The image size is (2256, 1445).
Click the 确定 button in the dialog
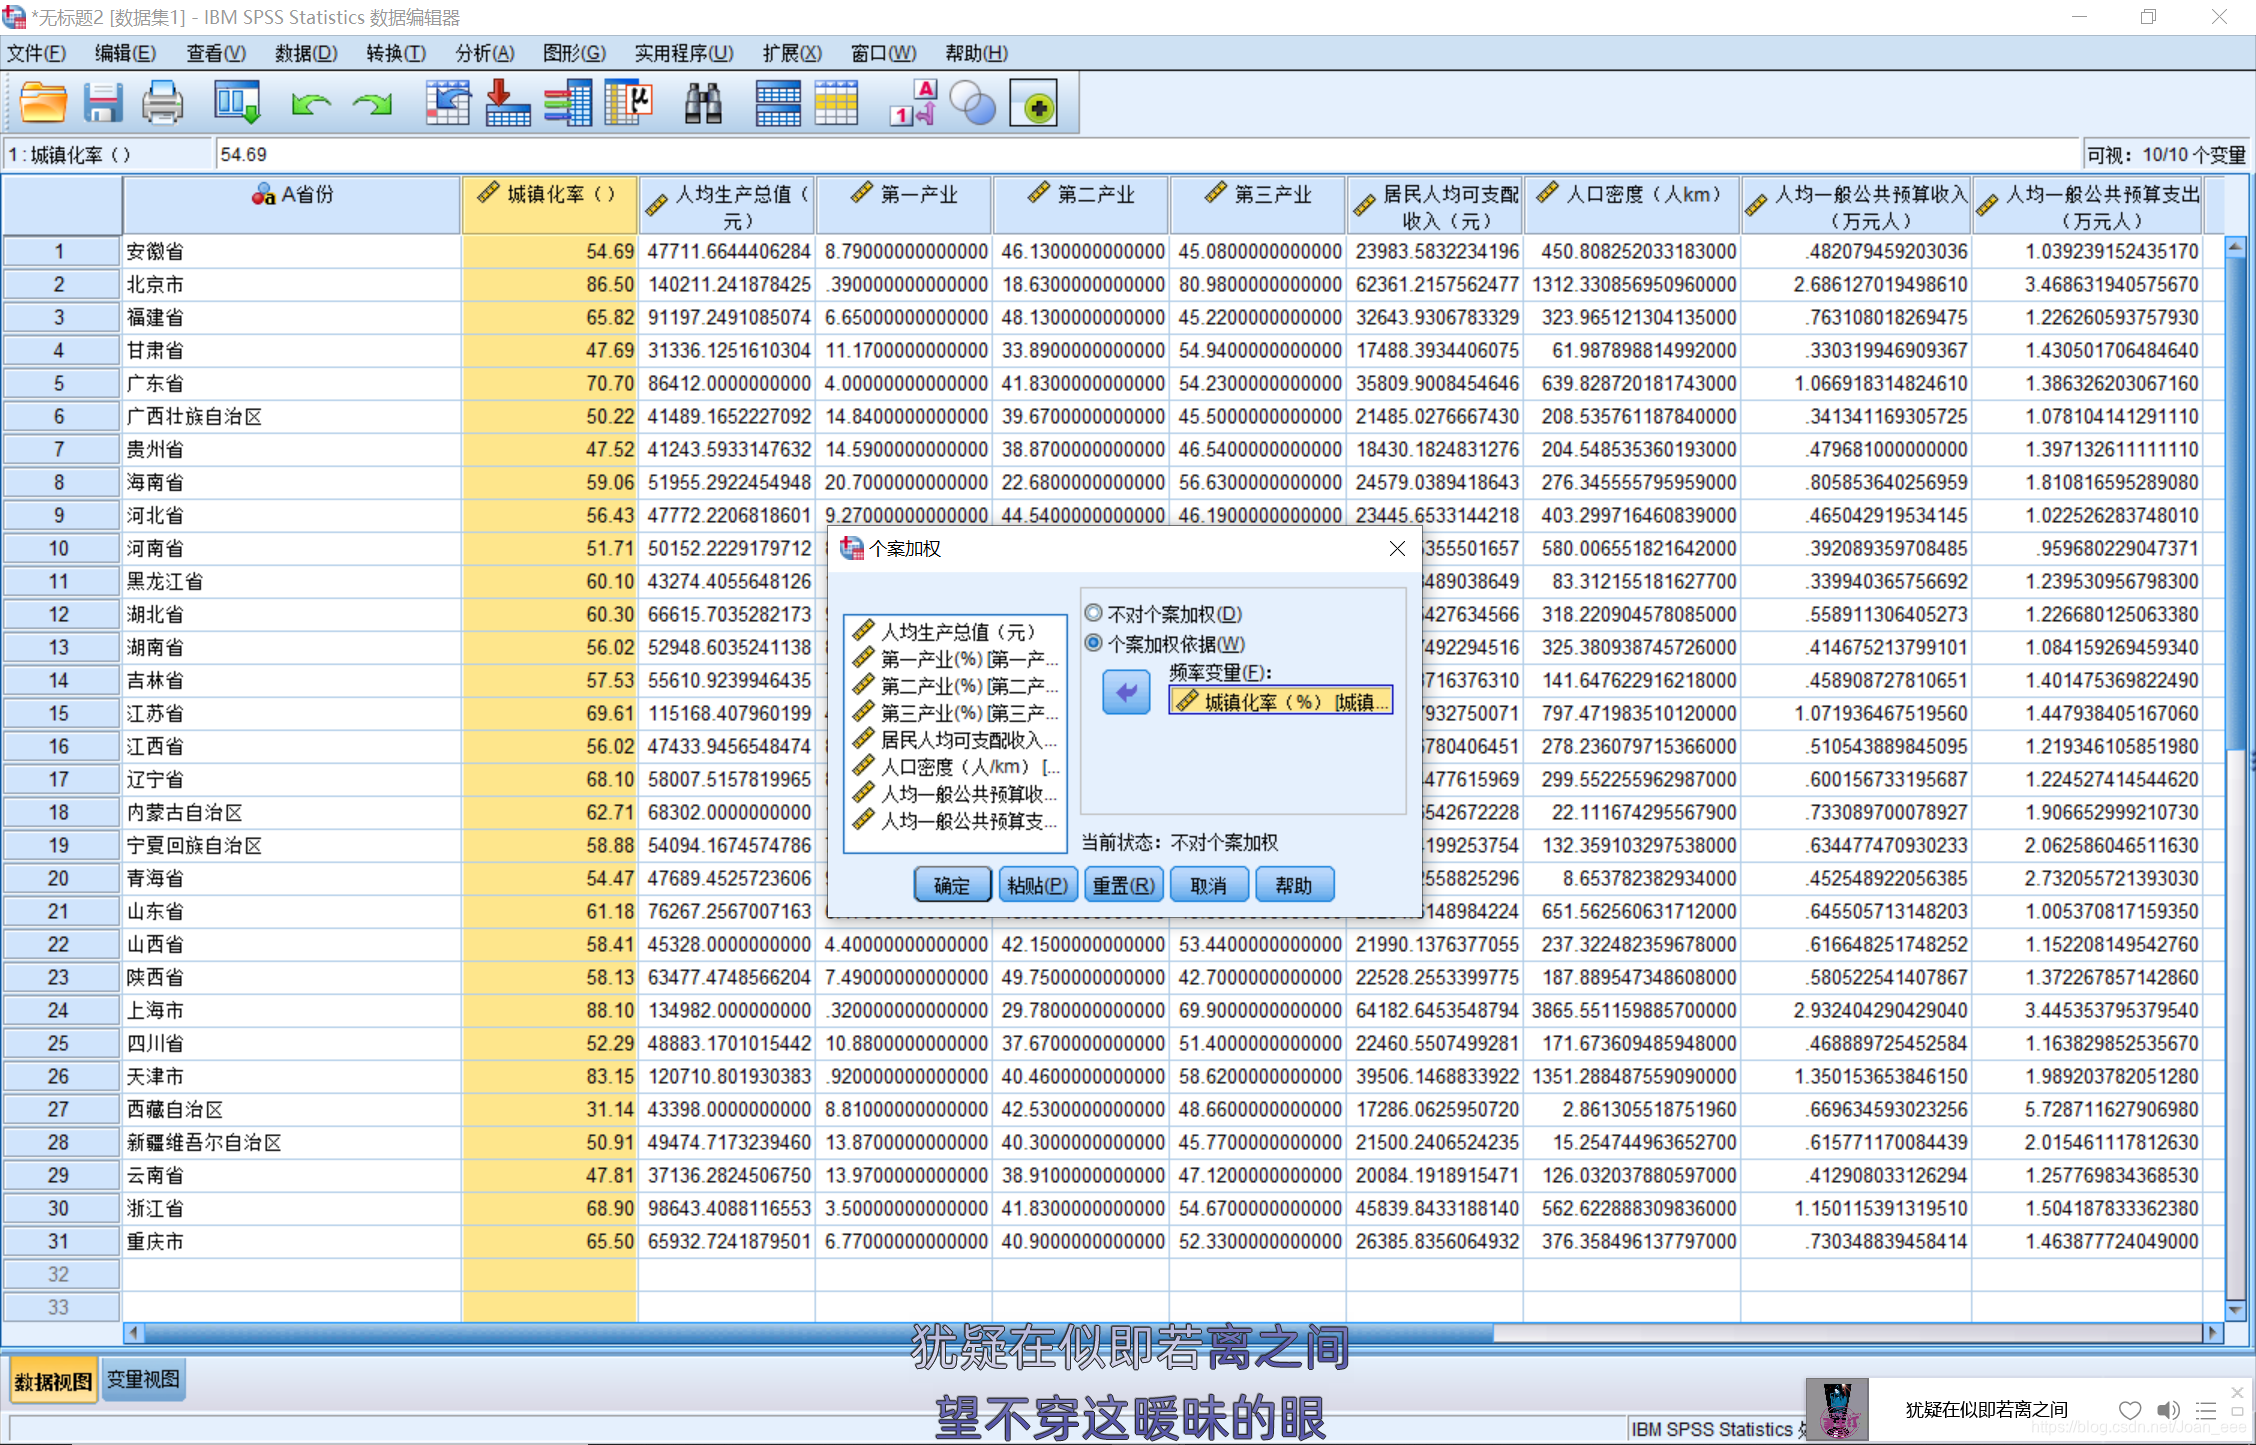point(951,885)
